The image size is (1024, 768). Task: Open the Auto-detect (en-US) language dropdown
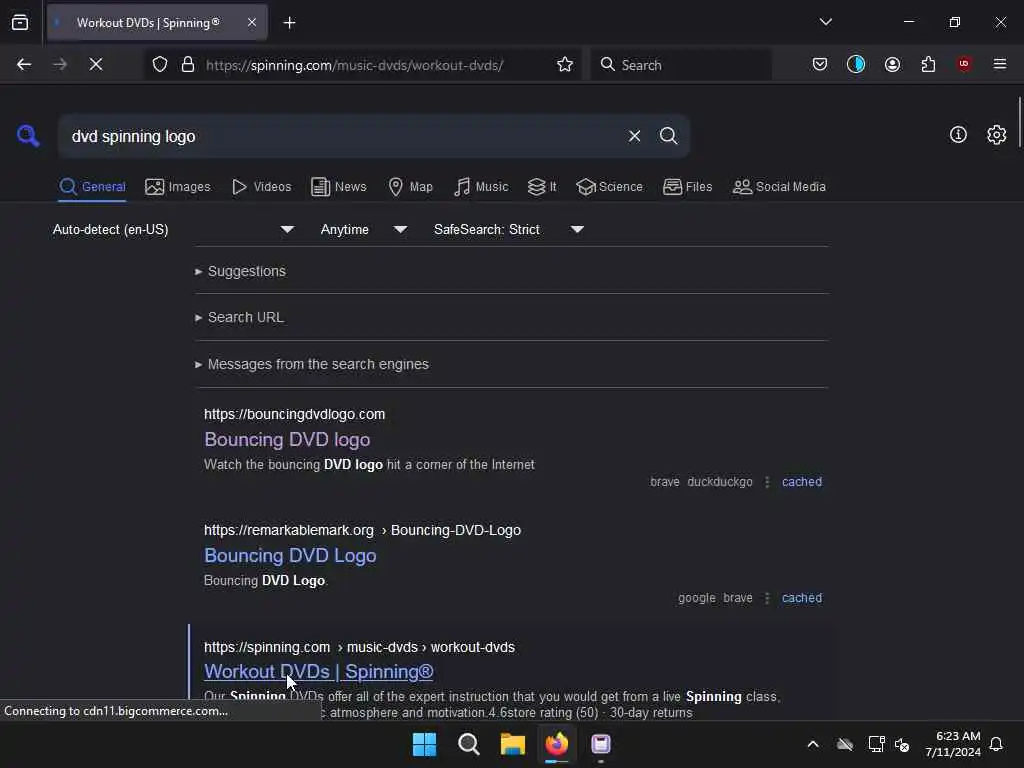(173, 229)
